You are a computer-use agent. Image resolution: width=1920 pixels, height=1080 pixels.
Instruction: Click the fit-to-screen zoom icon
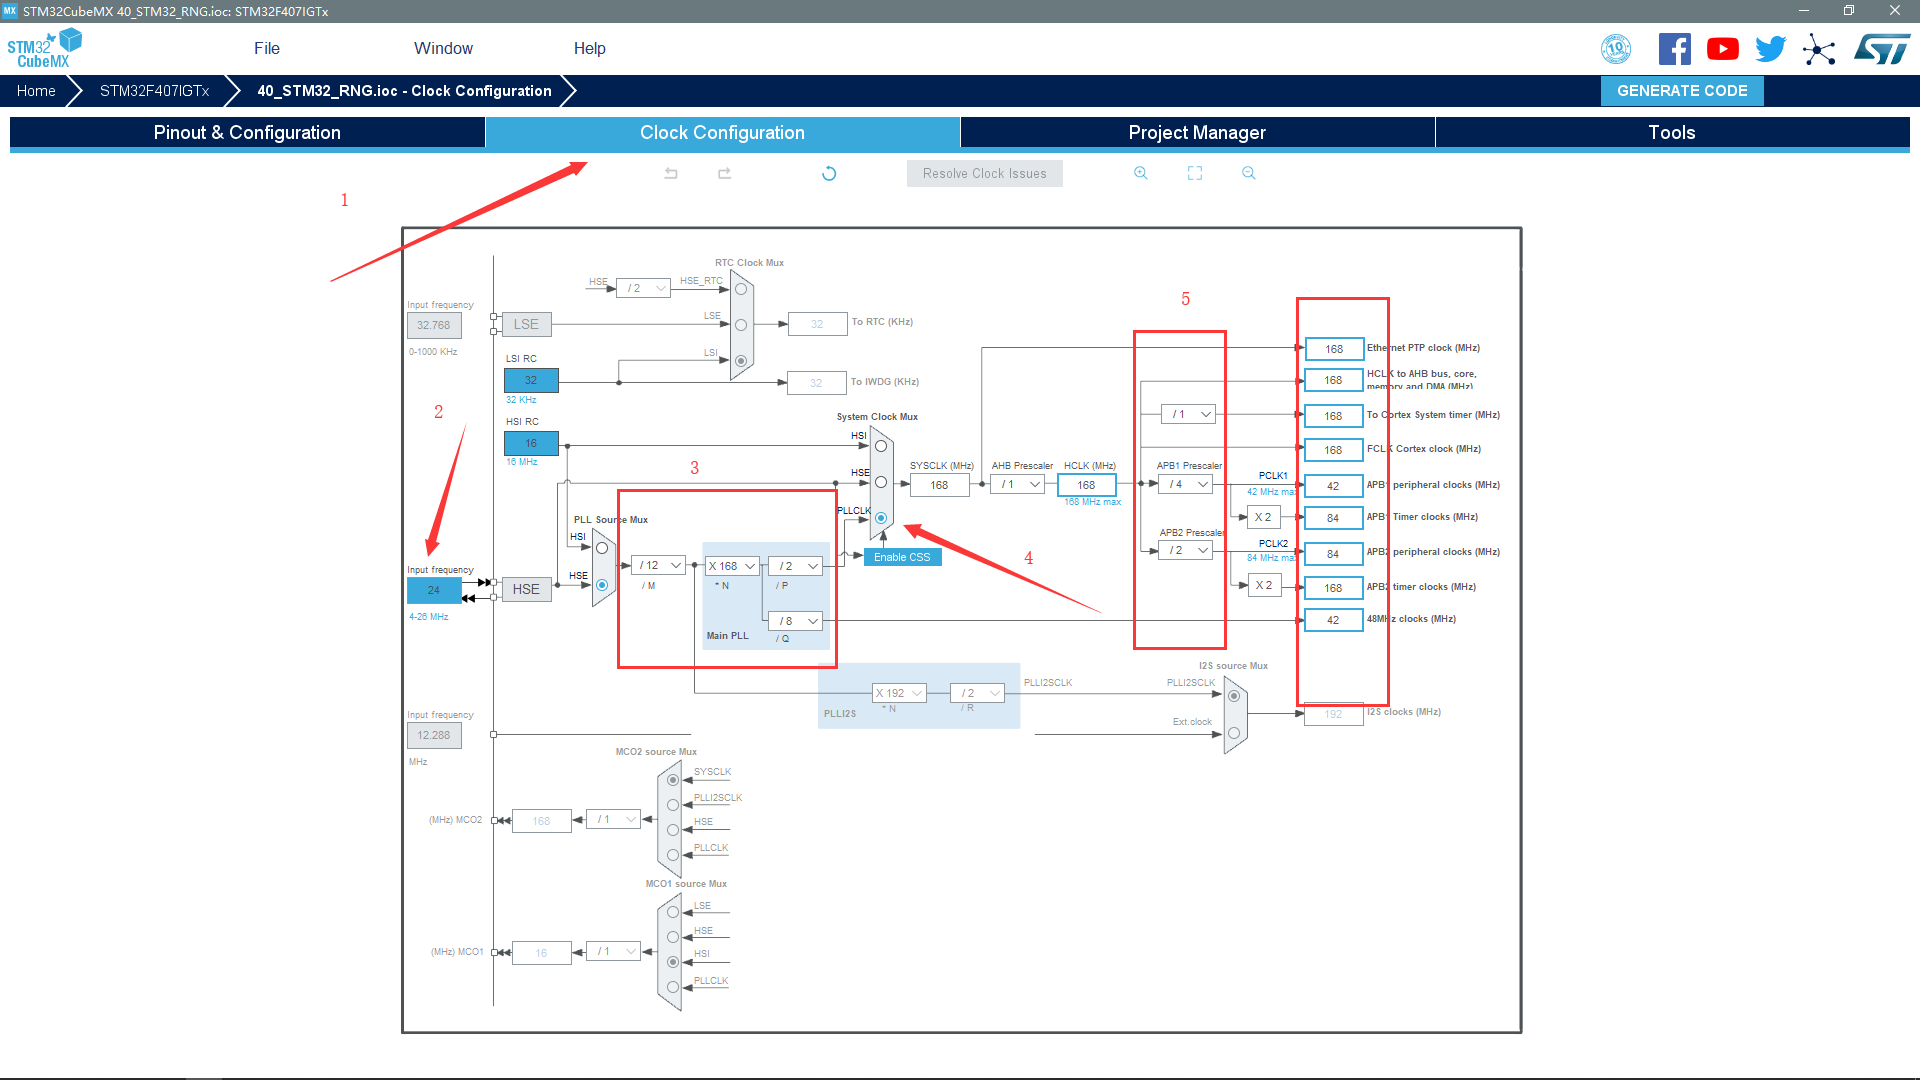coord(1194,173)
